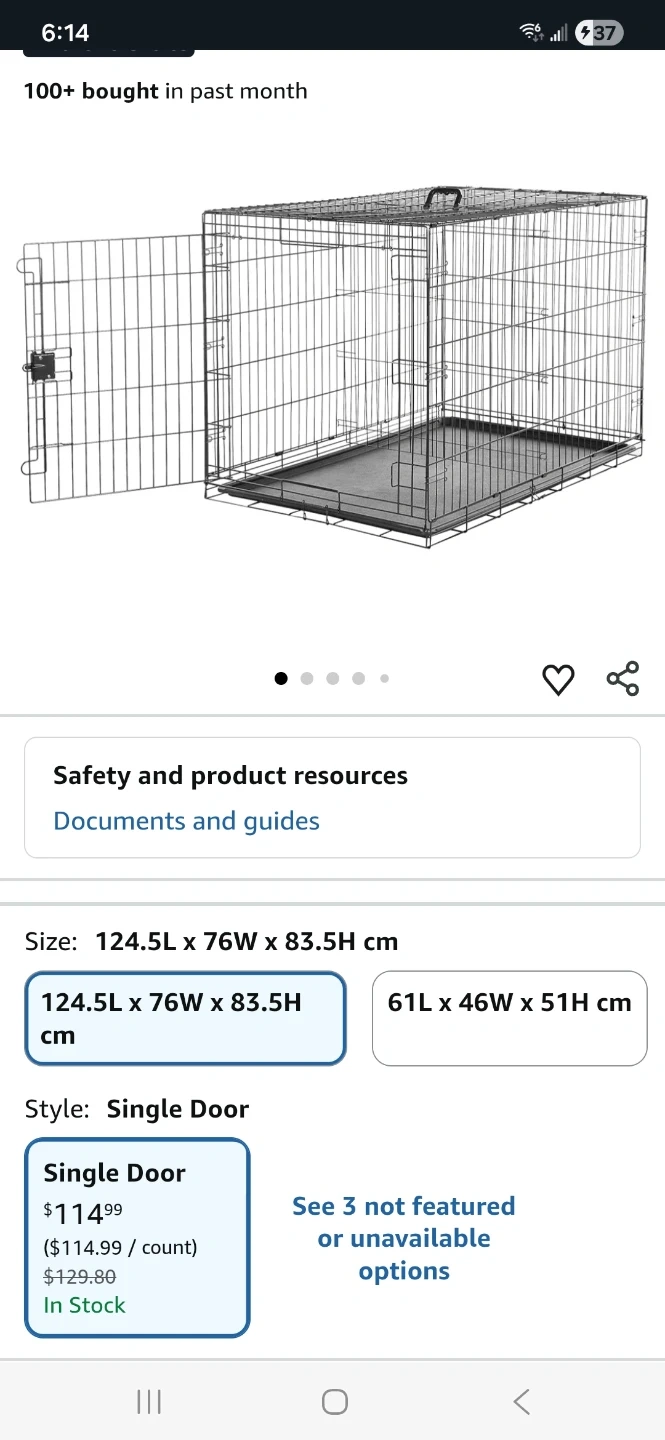Open Android recent apps button
This screenshot has height=1440, width=665.
(x=149, y=1402)
